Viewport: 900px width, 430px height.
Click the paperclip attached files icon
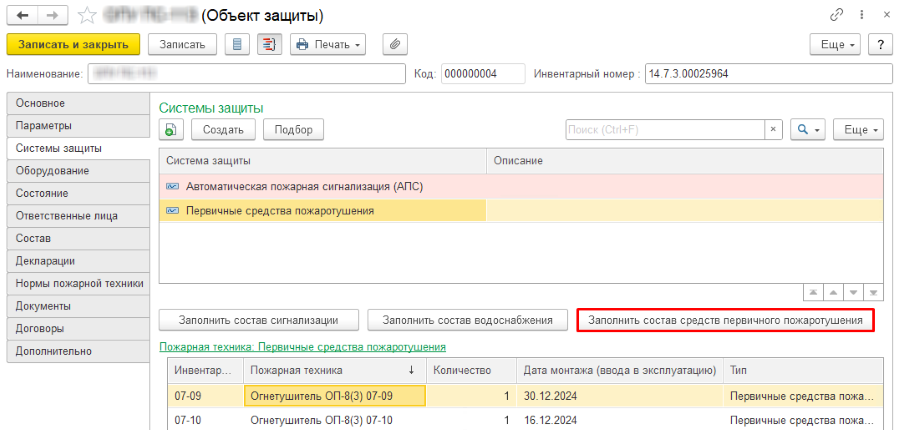pyautogui.click(x=395, y=44)
